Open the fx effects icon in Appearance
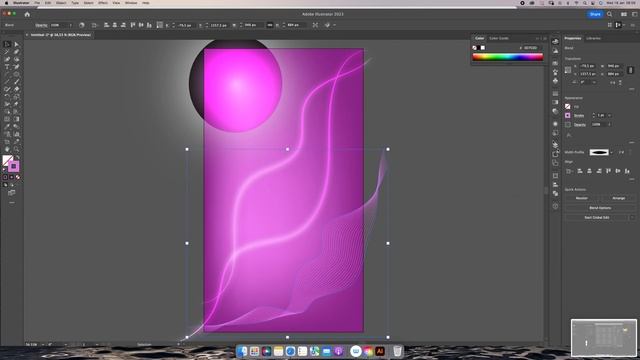The width and height of the screenshot is (640, 360). 569,135
